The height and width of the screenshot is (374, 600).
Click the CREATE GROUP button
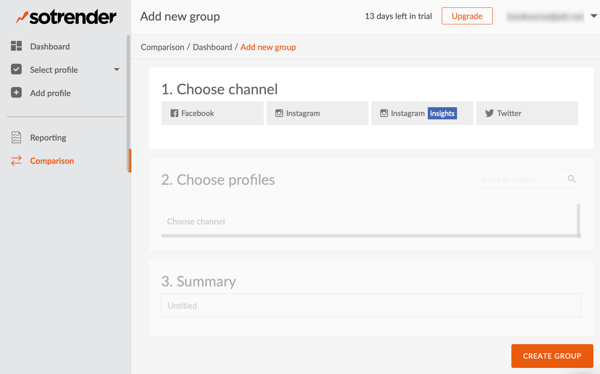coord(552,356)
